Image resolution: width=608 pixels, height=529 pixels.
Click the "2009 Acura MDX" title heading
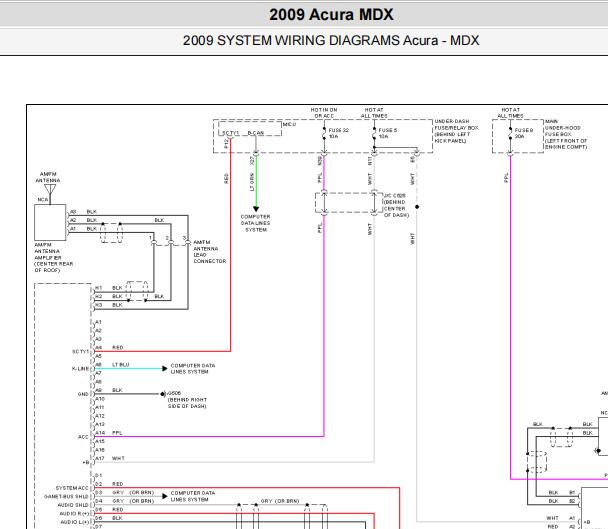(331, 15)
